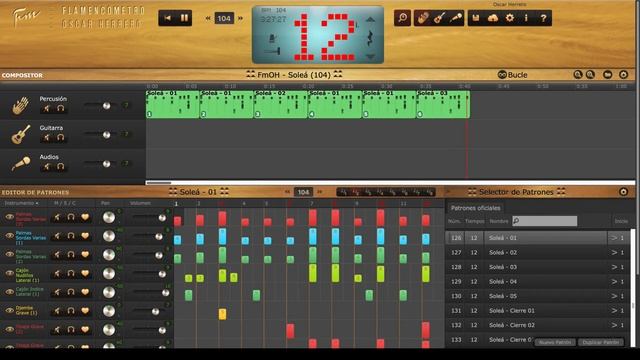The height and width of the screenshot is (360, 640).
Task: Zoom out the compositor timeline
Action: pyautogui.click(x=590, y=75)
